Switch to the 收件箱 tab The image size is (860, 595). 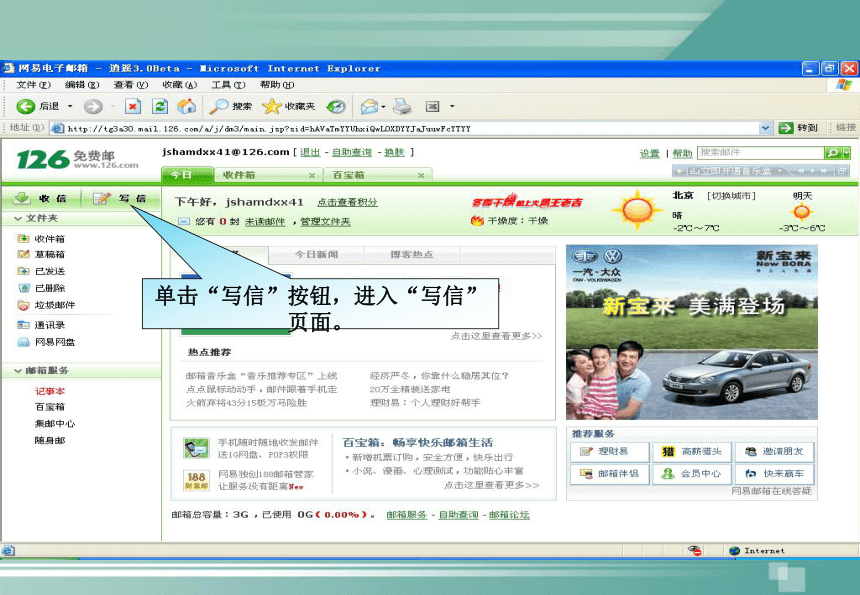coord(267,175)
